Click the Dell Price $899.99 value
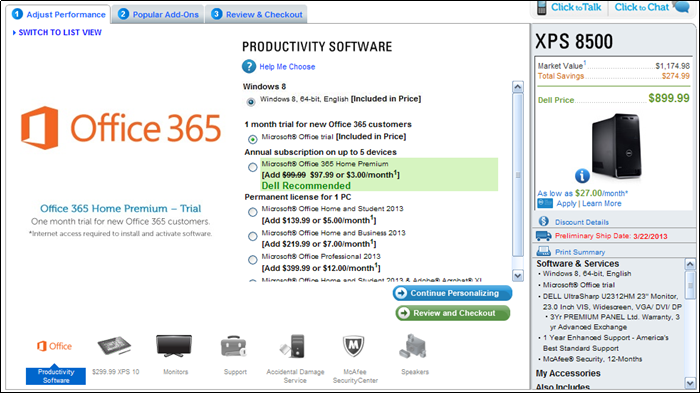Screen dimensions: 700x393 tap(669, 98)
